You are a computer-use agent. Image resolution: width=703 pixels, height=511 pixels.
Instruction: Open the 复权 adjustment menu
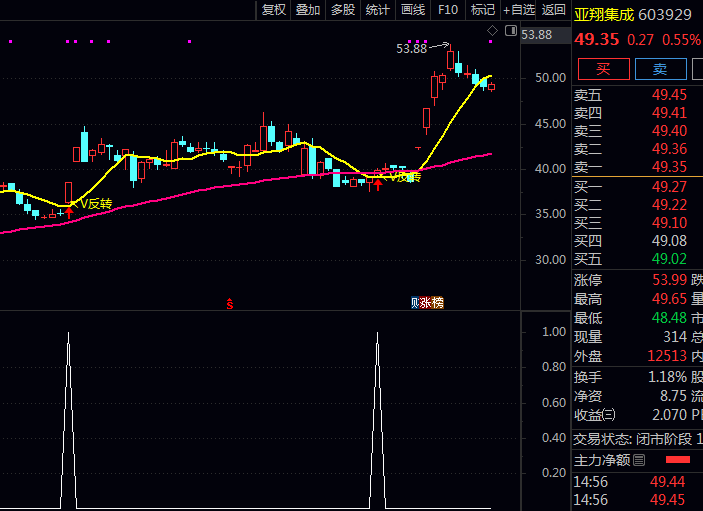tap(273, 10)
